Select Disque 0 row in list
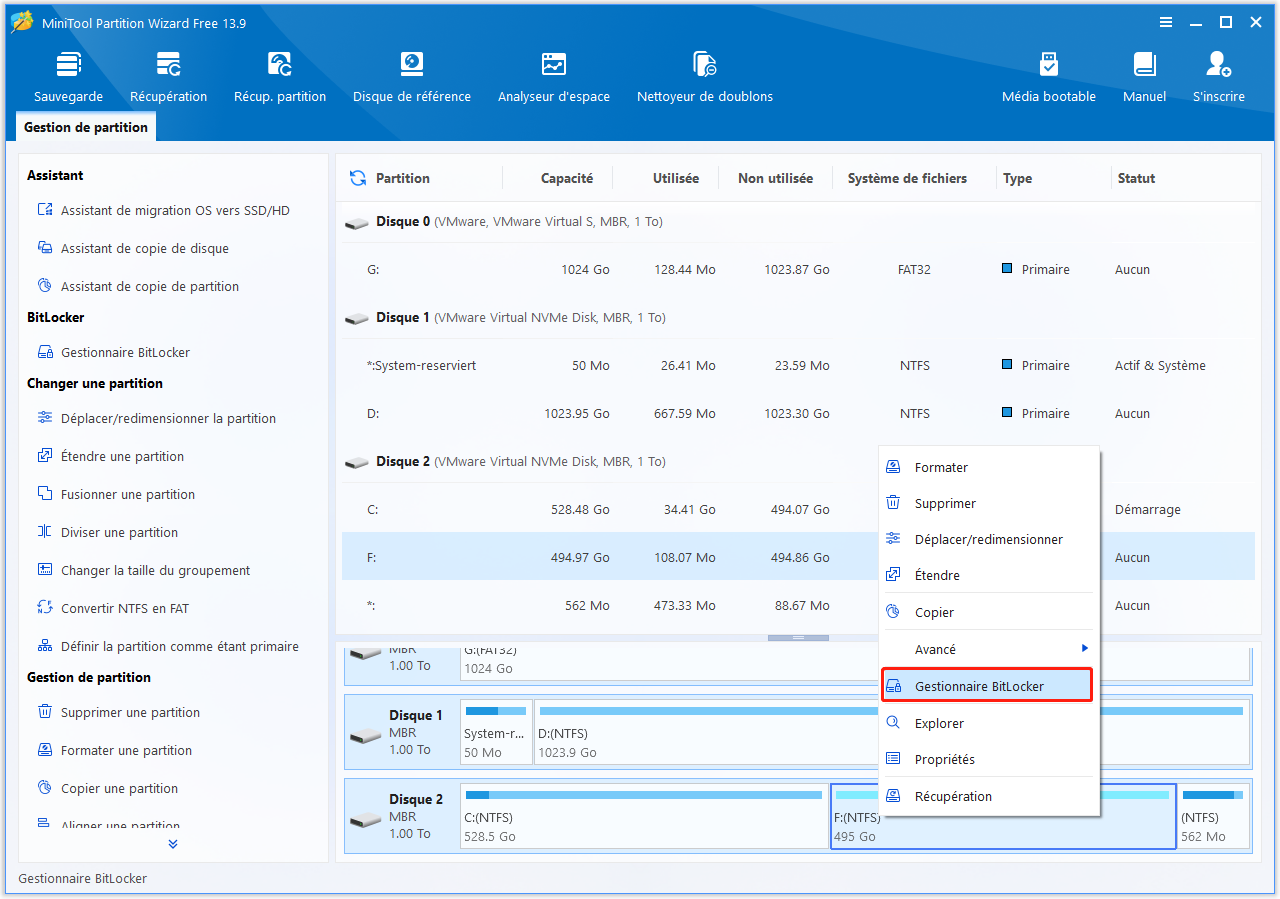This screenshot has height=899, width=1280. tap(798, 222)
